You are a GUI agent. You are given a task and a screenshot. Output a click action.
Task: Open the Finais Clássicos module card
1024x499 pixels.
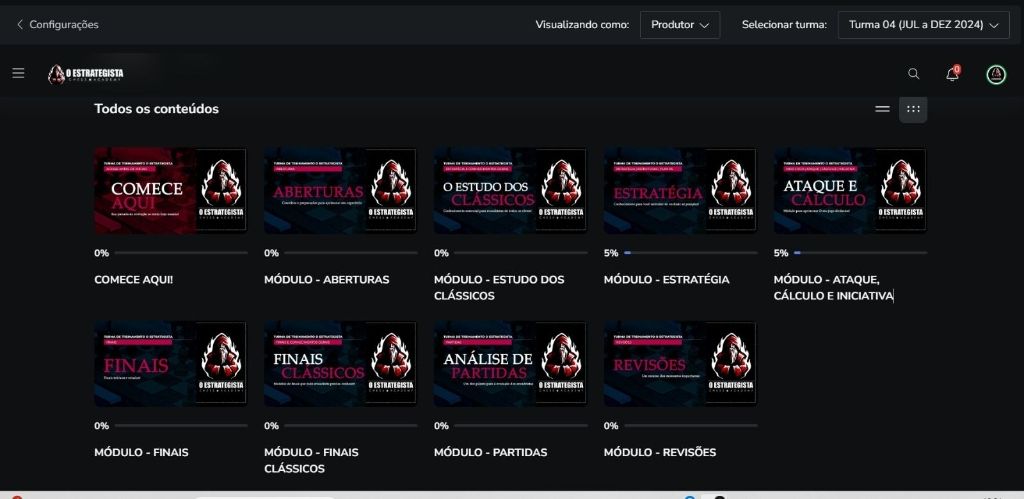(340, 363)
